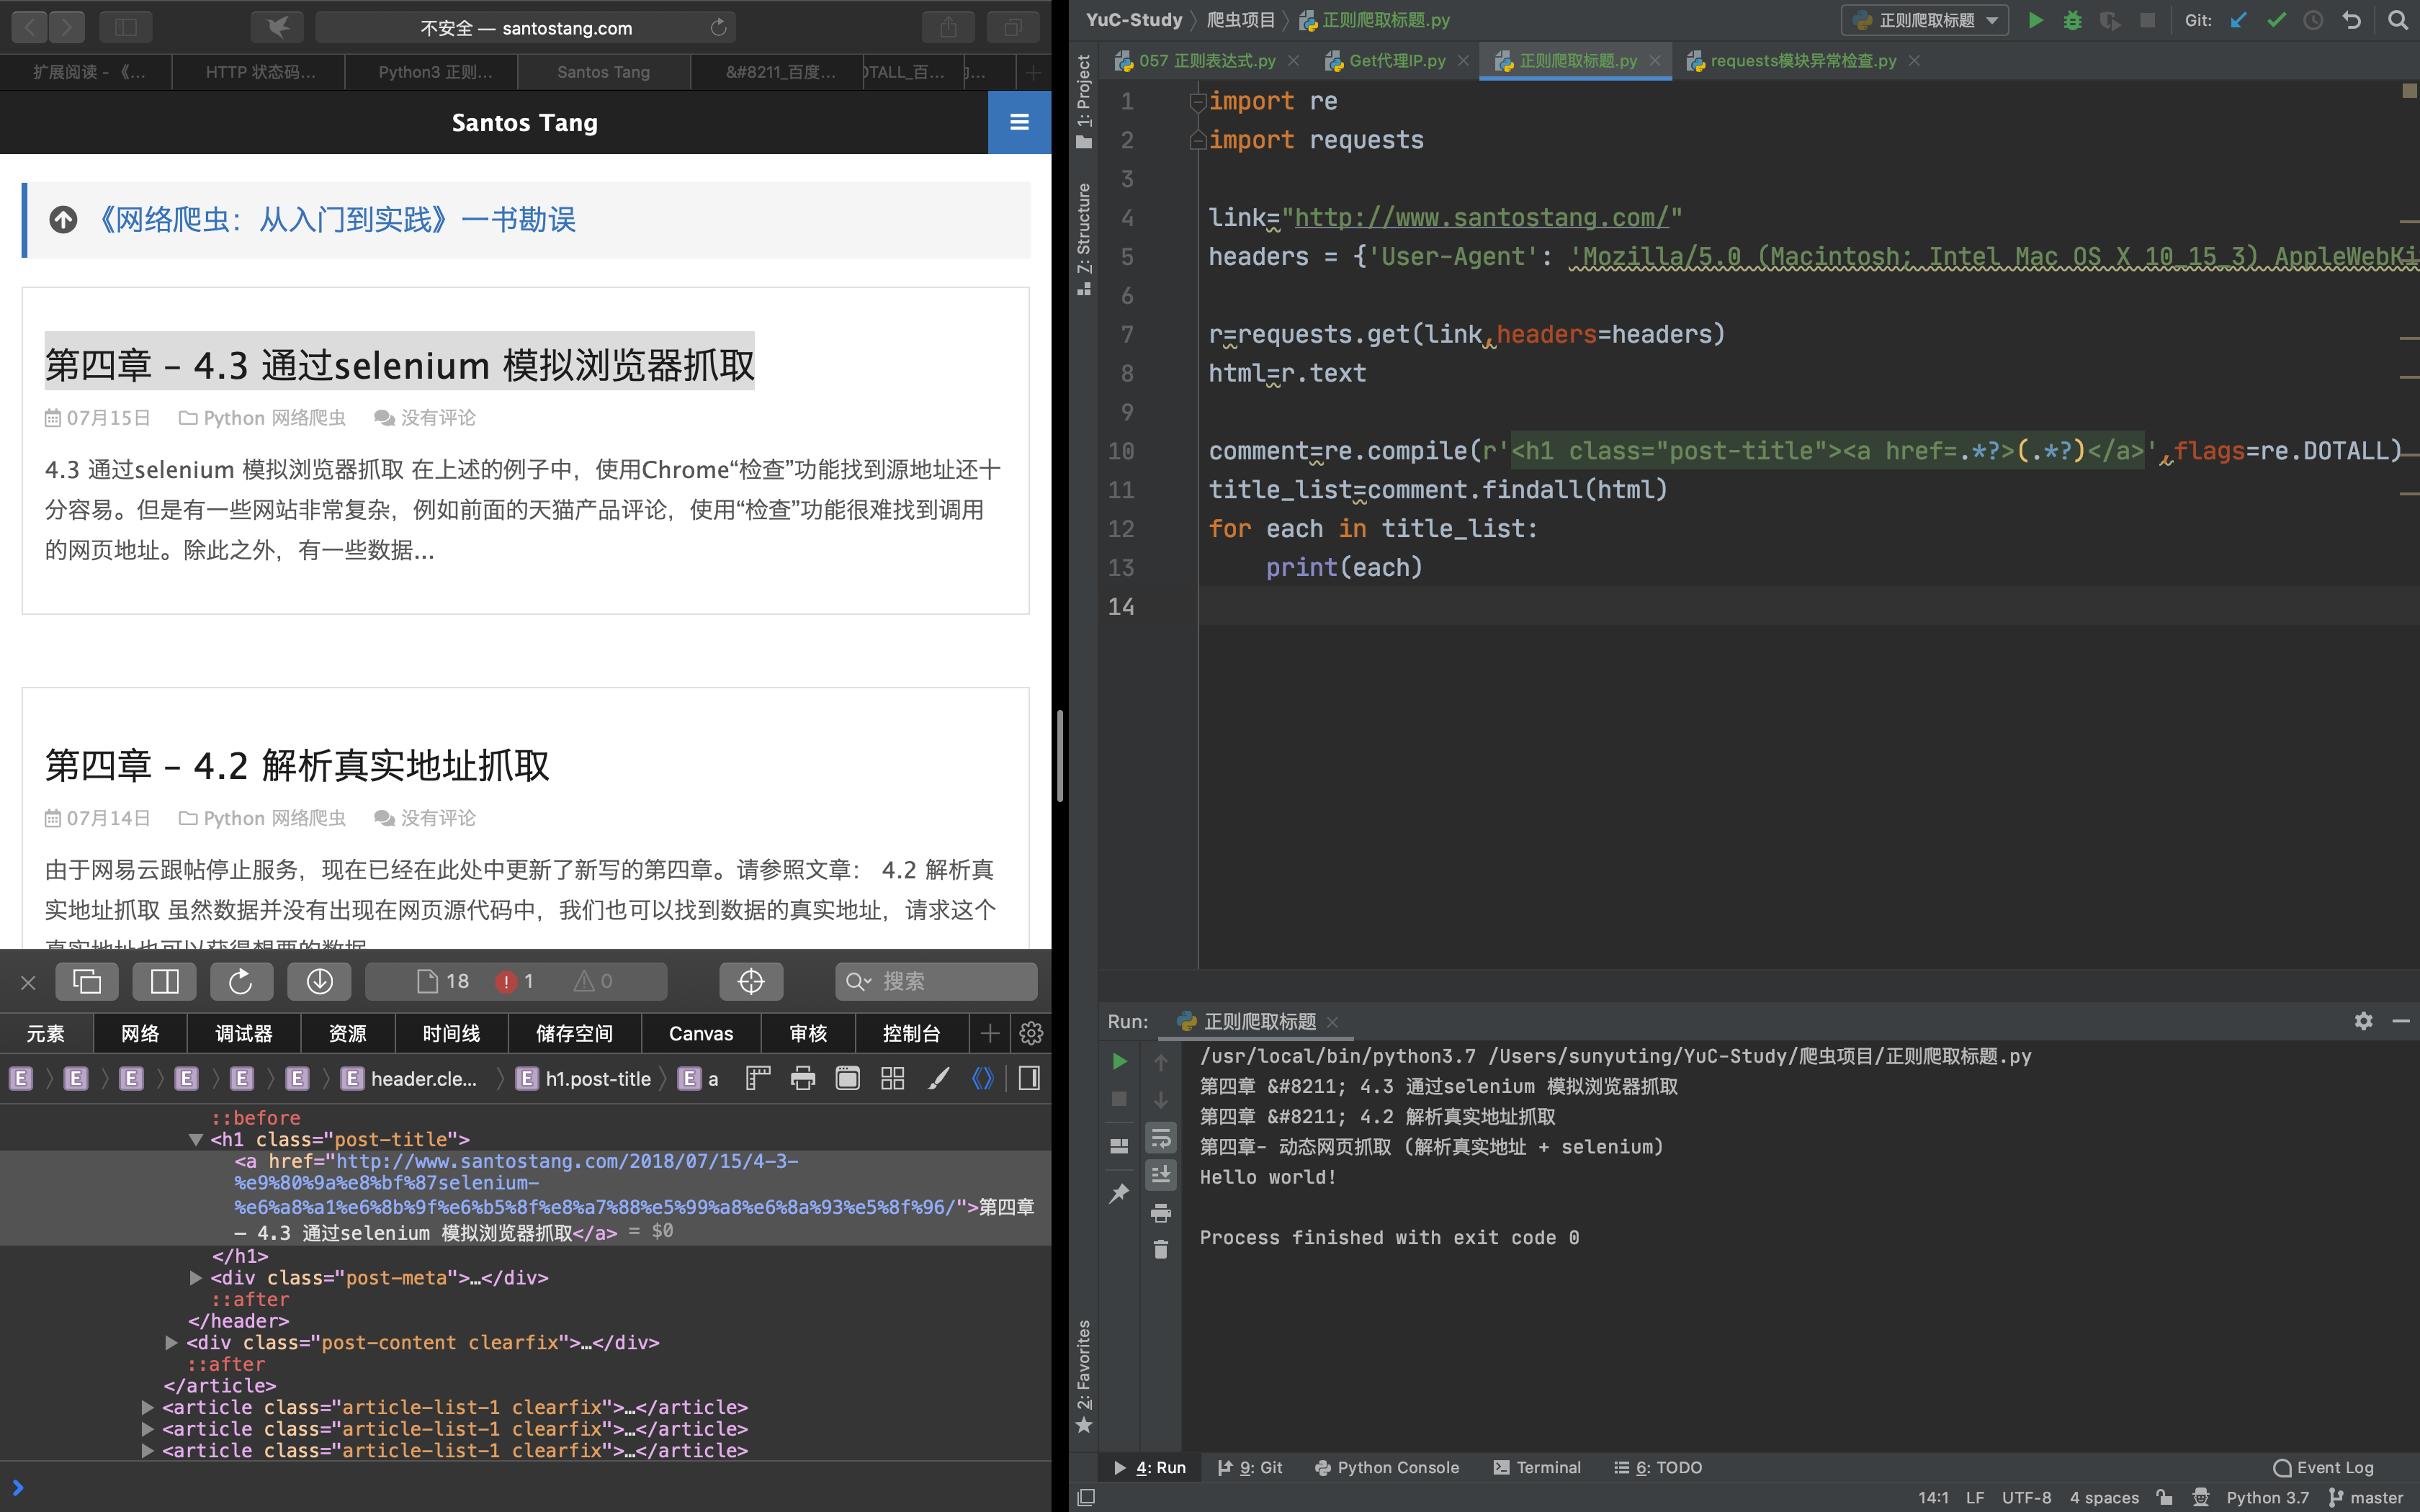
Task: Click the error count badge in inspector
Action: 515,981
